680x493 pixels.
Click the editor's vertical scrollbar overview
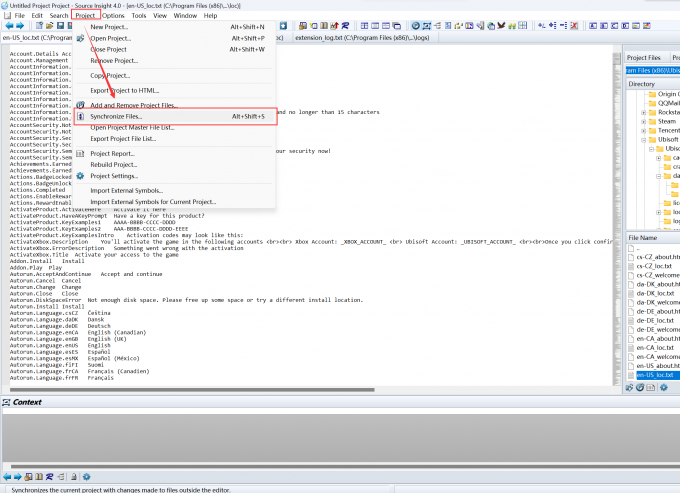[x=617, y=200]
